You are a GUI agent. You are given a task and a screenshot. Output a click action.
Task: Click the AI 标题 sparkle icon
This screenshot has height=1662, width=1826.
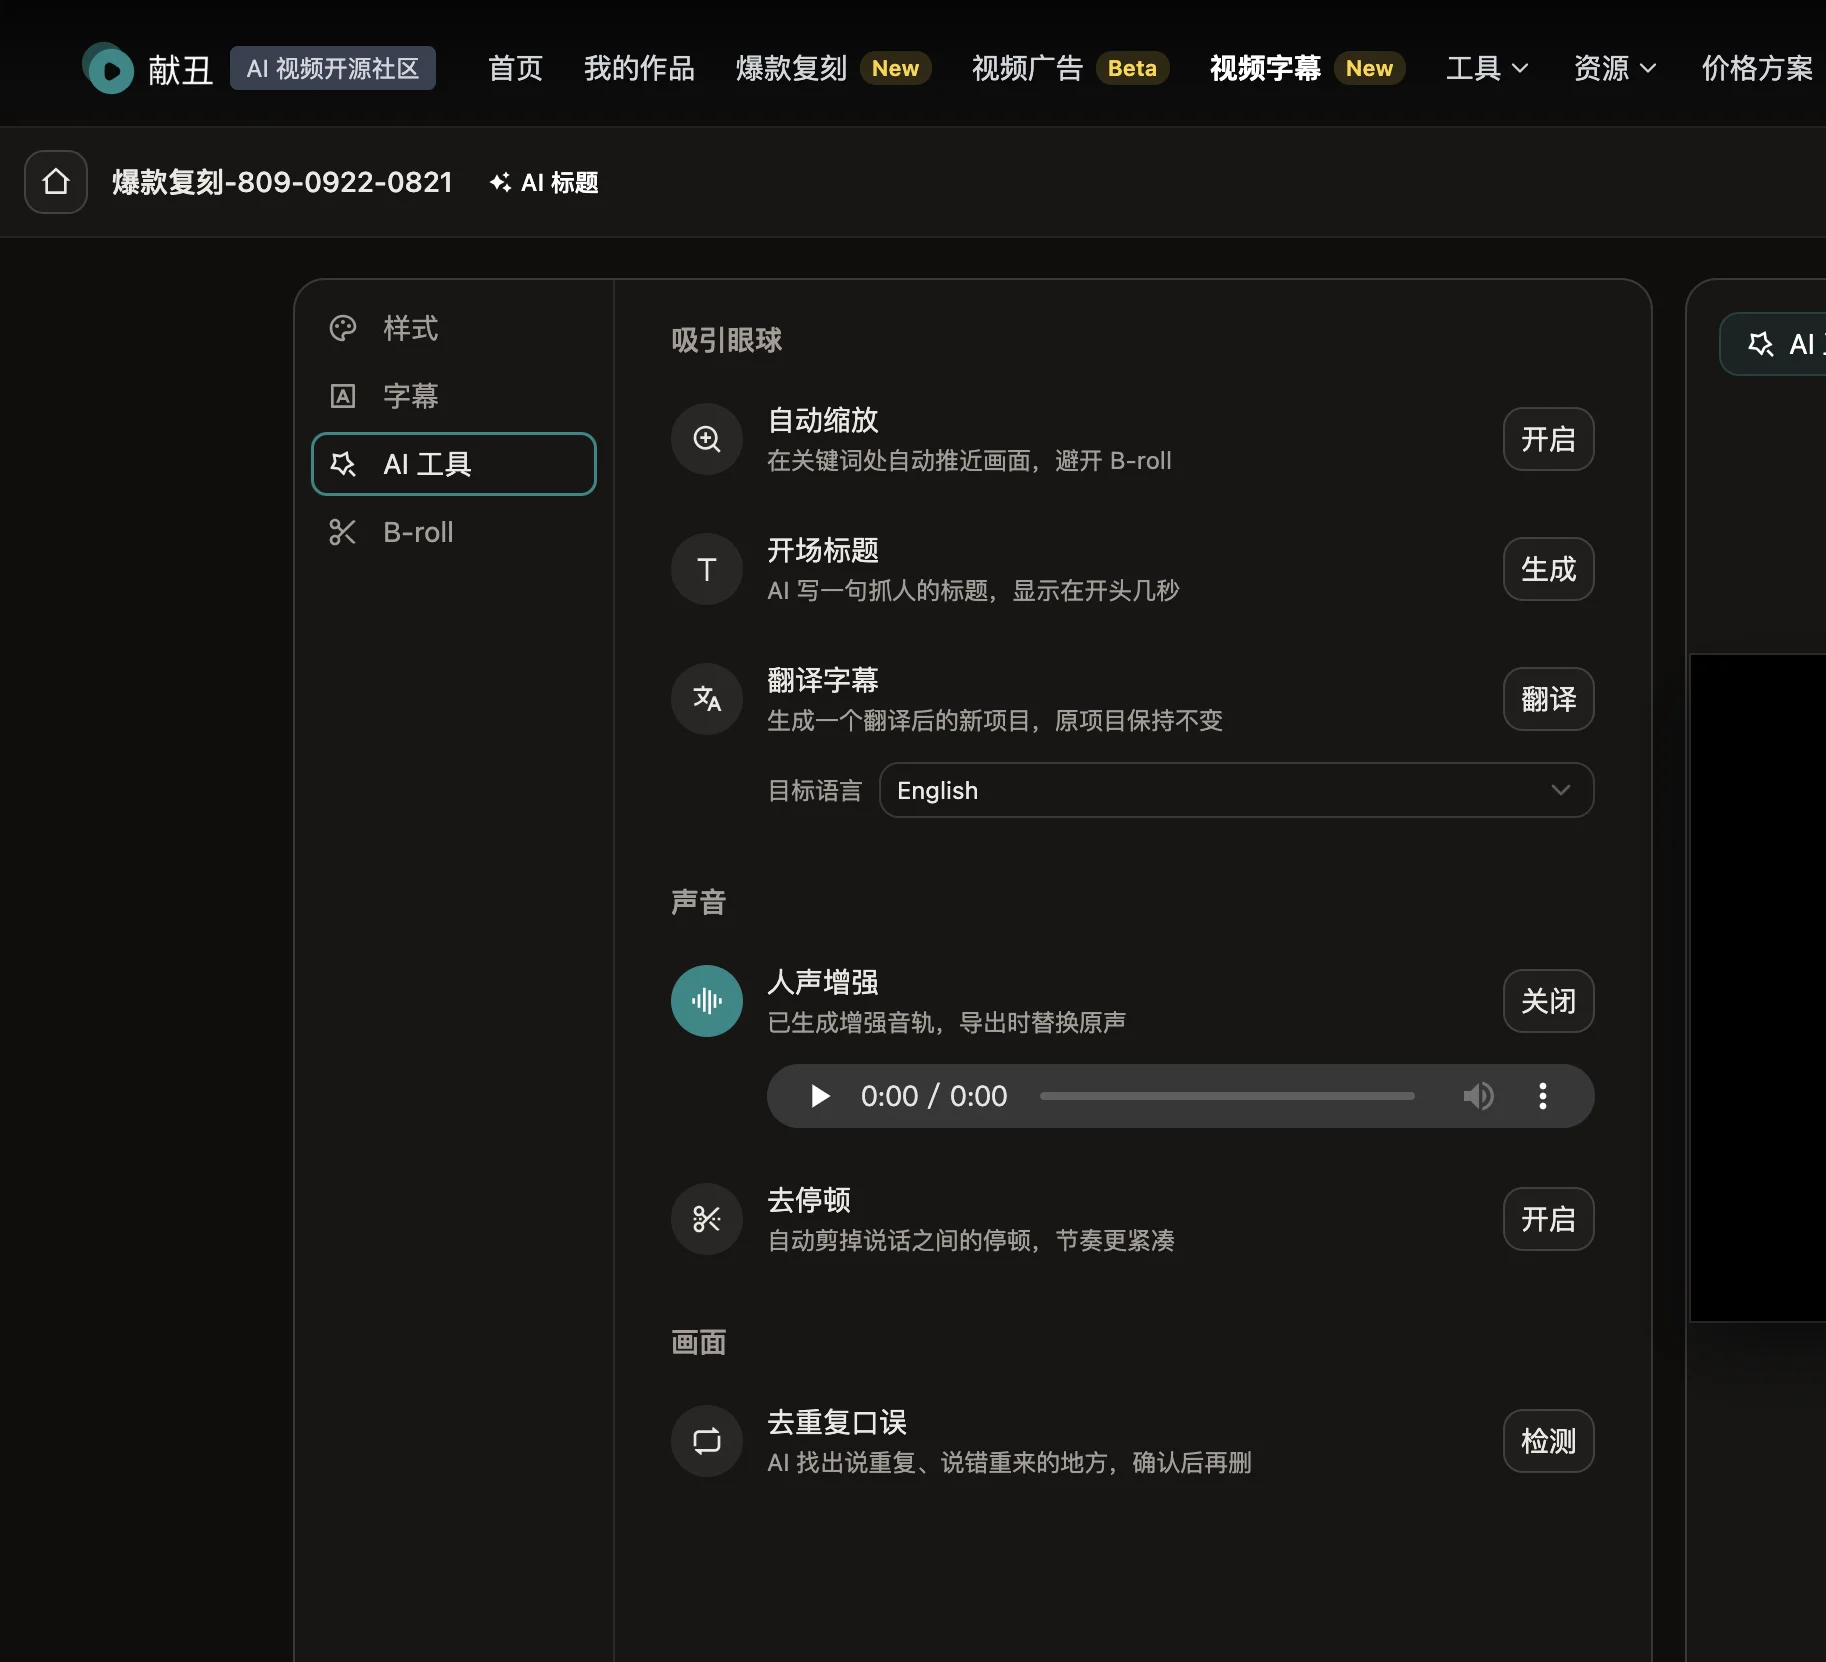point(500,182)
